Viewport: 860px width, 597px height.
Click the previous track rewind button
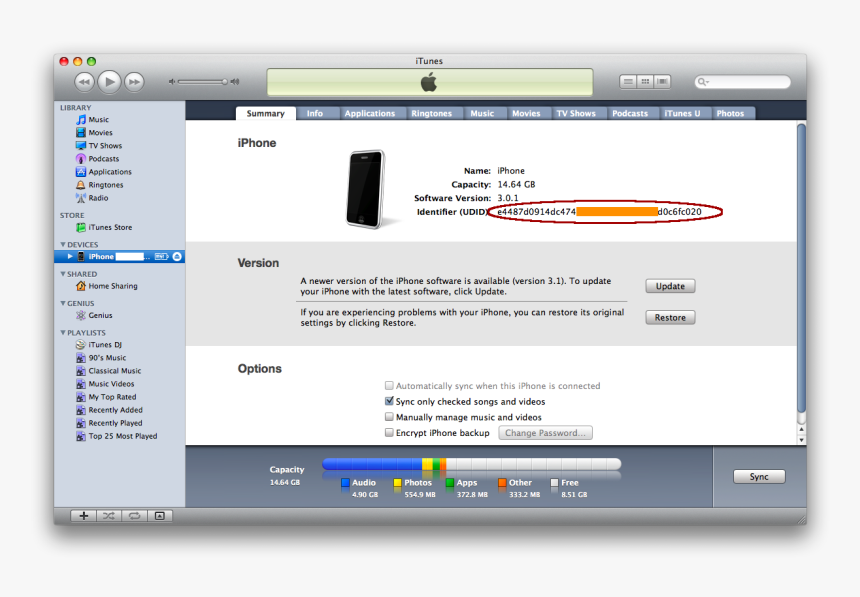[x=84, y=82]
